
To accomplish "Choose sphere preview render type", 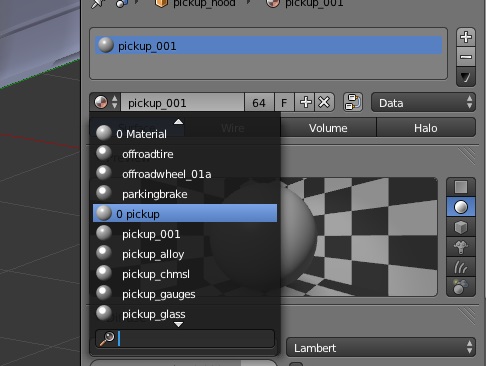I will click(x=461, y=207).
